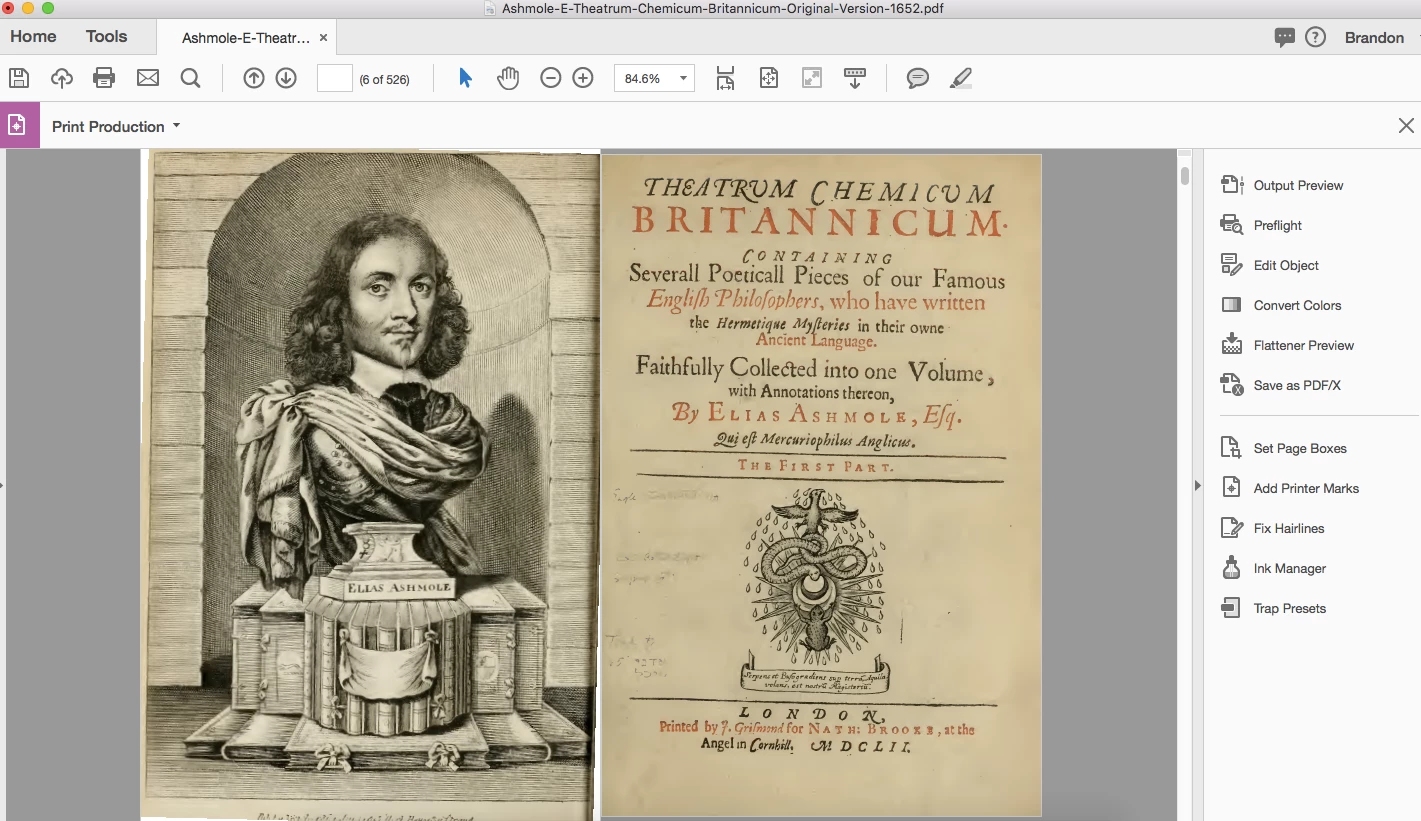This screenshot has height=821, width=1421.
Task: Add a sticky note comment
Action: [918, 78]
